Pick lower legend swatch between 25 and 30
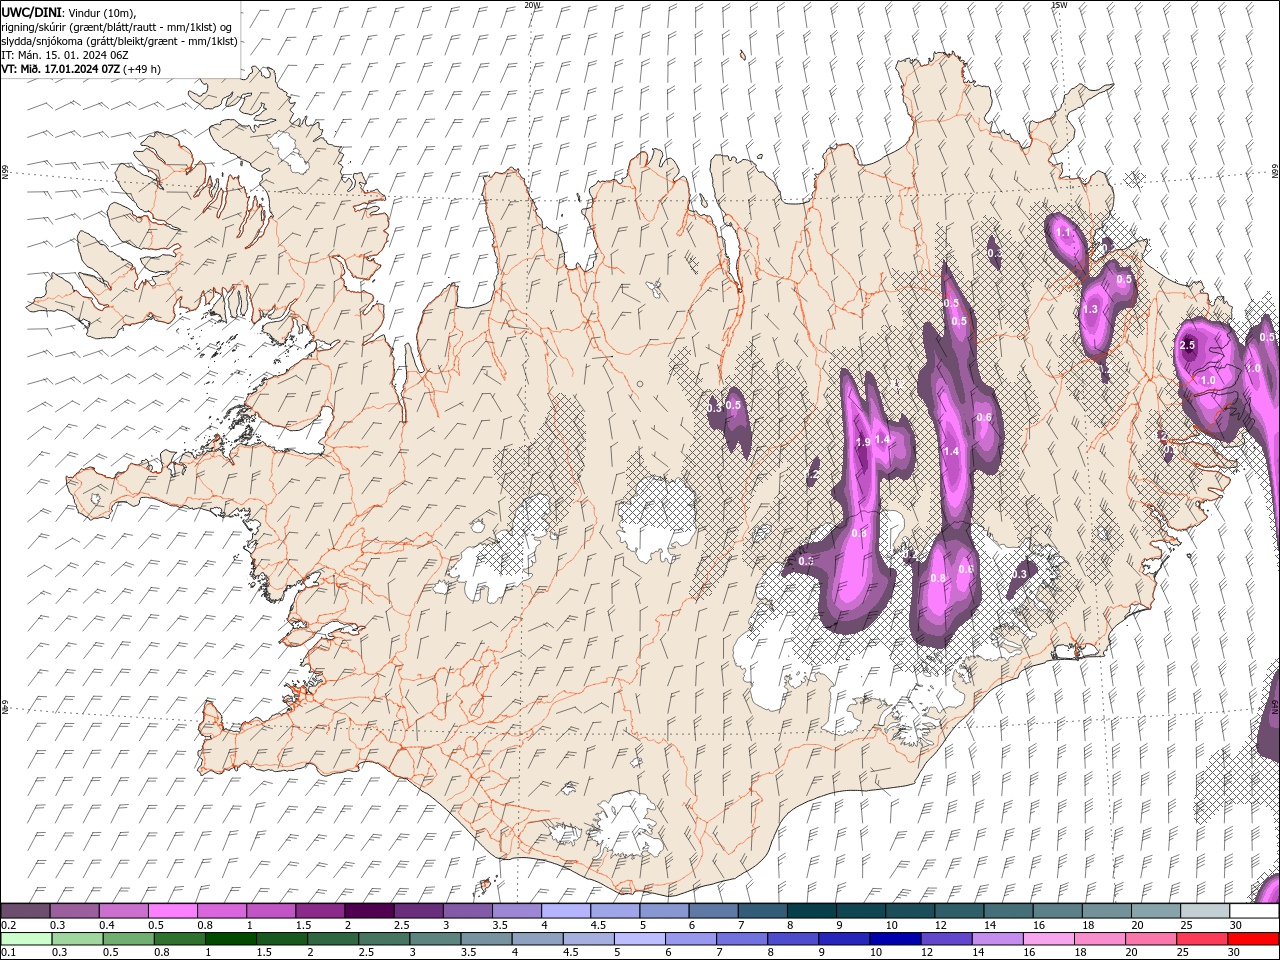This screenshot has height=960, width=1280. click(1202, 939)
